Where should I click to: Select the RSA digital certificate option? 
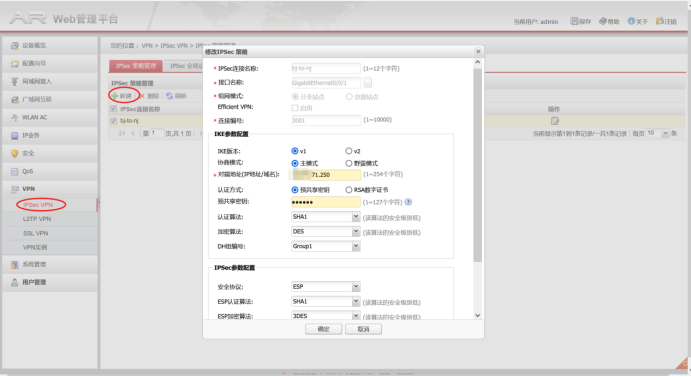[349, 190]
